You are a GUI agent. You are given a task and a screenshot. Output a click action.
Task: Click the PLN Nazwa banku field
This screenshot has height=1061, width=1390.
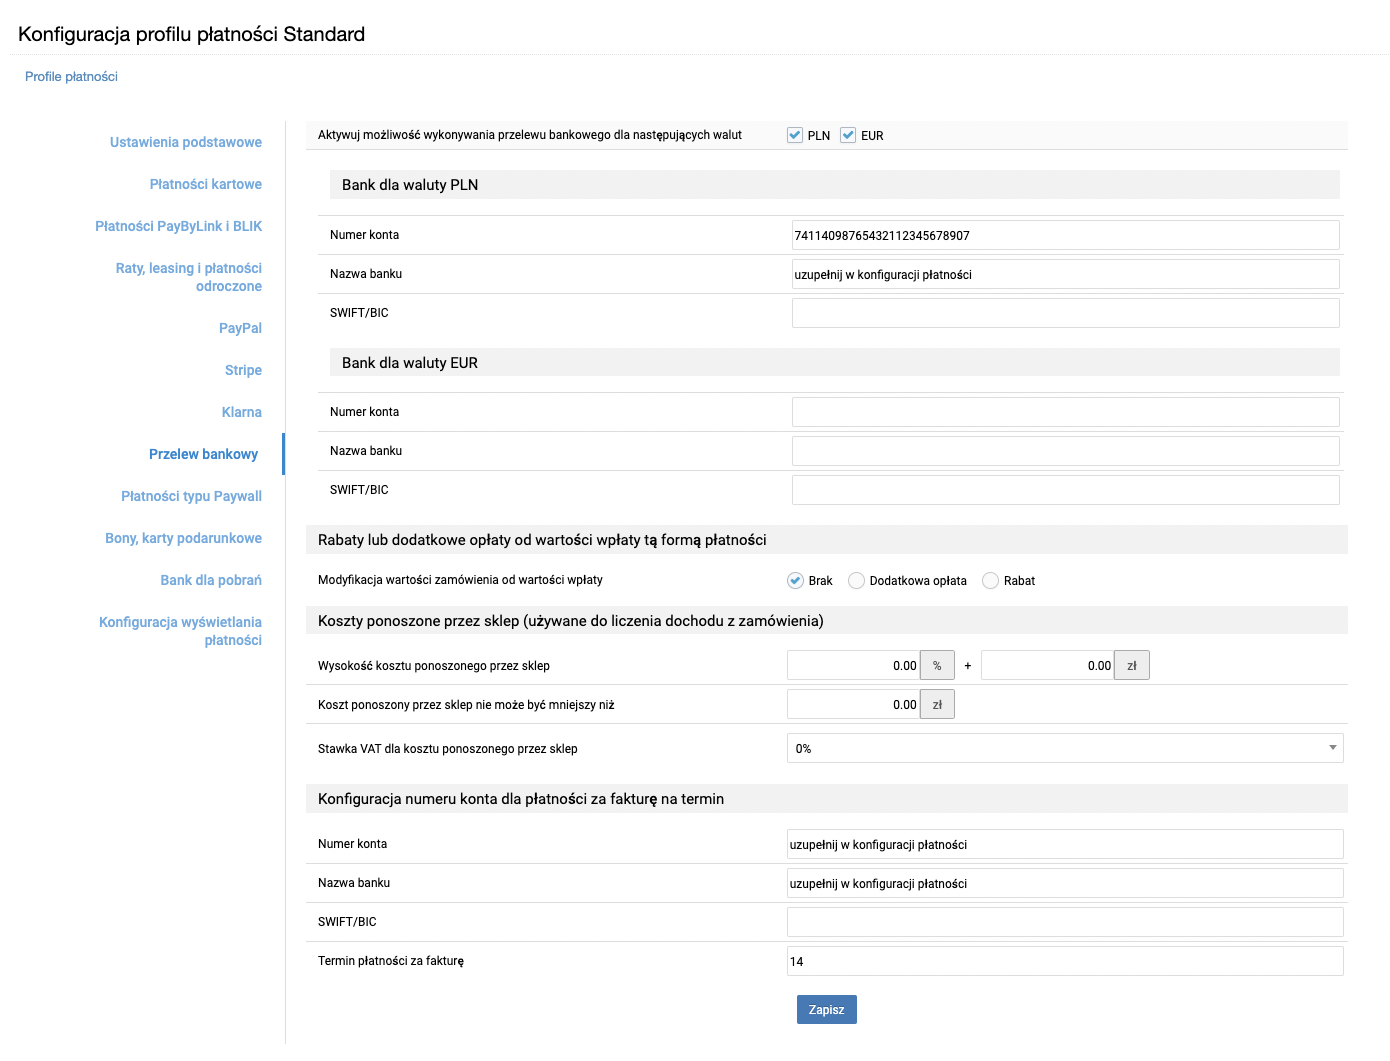click(1066, 274)
